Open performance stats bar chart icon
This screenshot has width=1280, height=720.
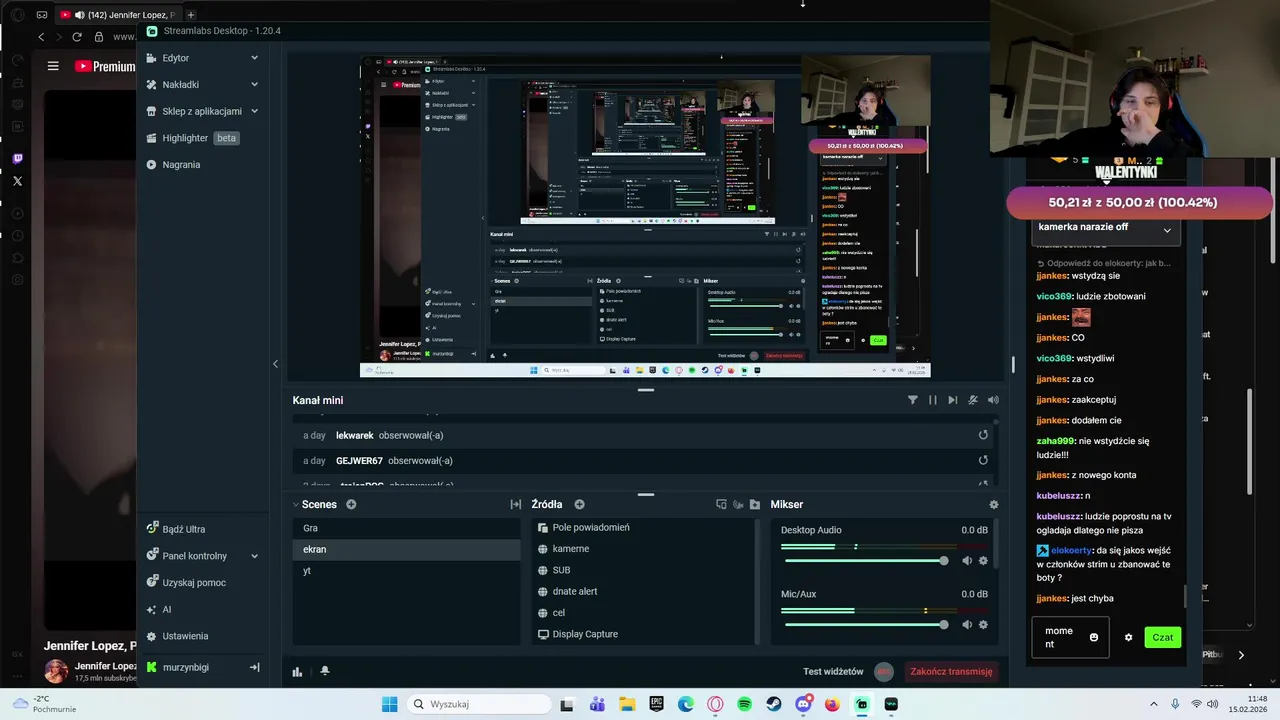(297, 671)
